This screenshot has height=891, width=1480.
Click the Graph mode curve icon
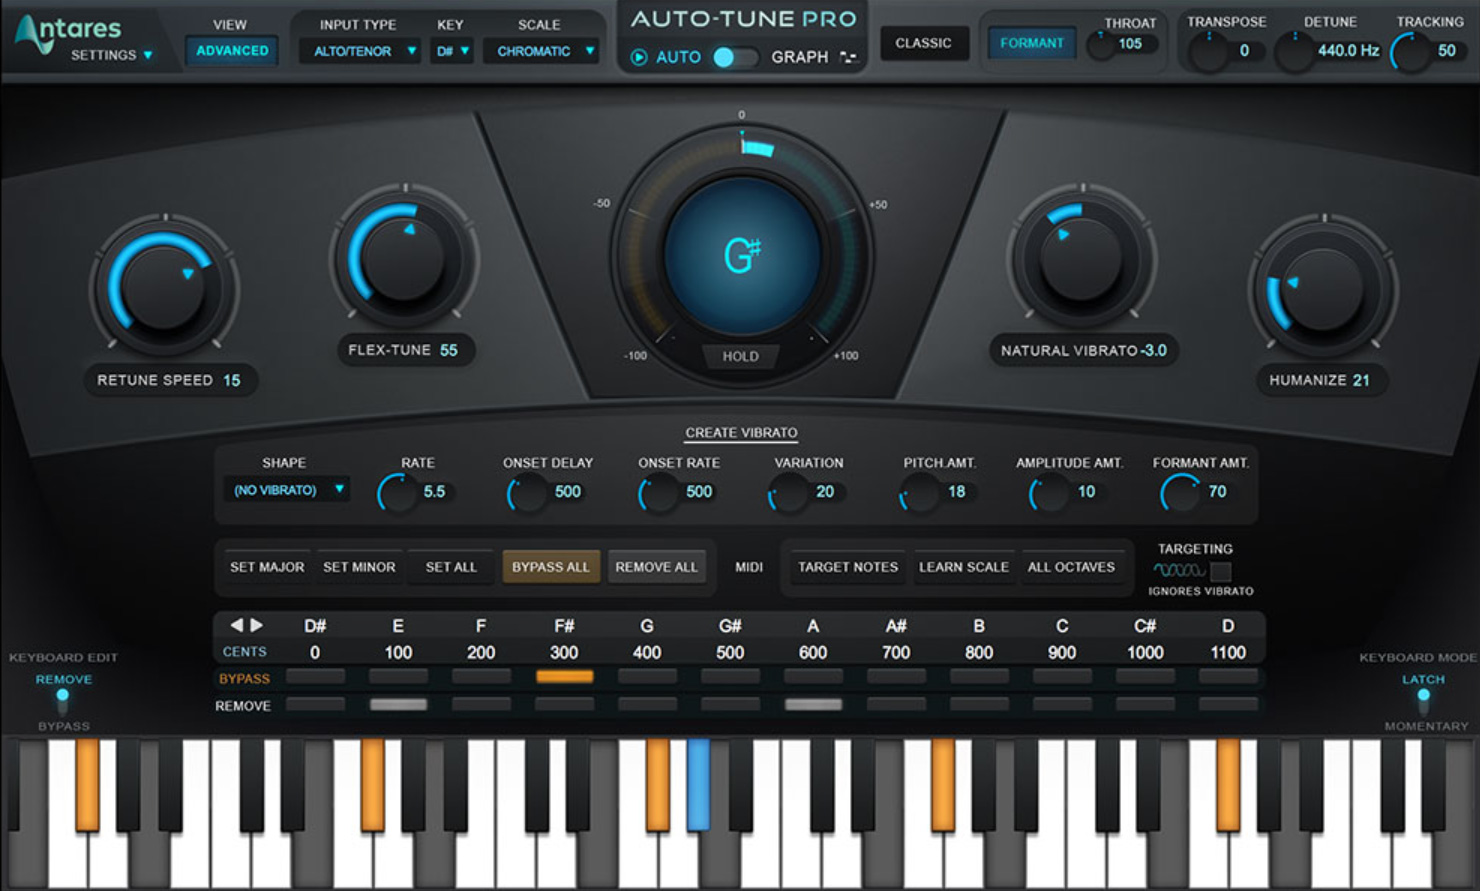coord(849,58)
